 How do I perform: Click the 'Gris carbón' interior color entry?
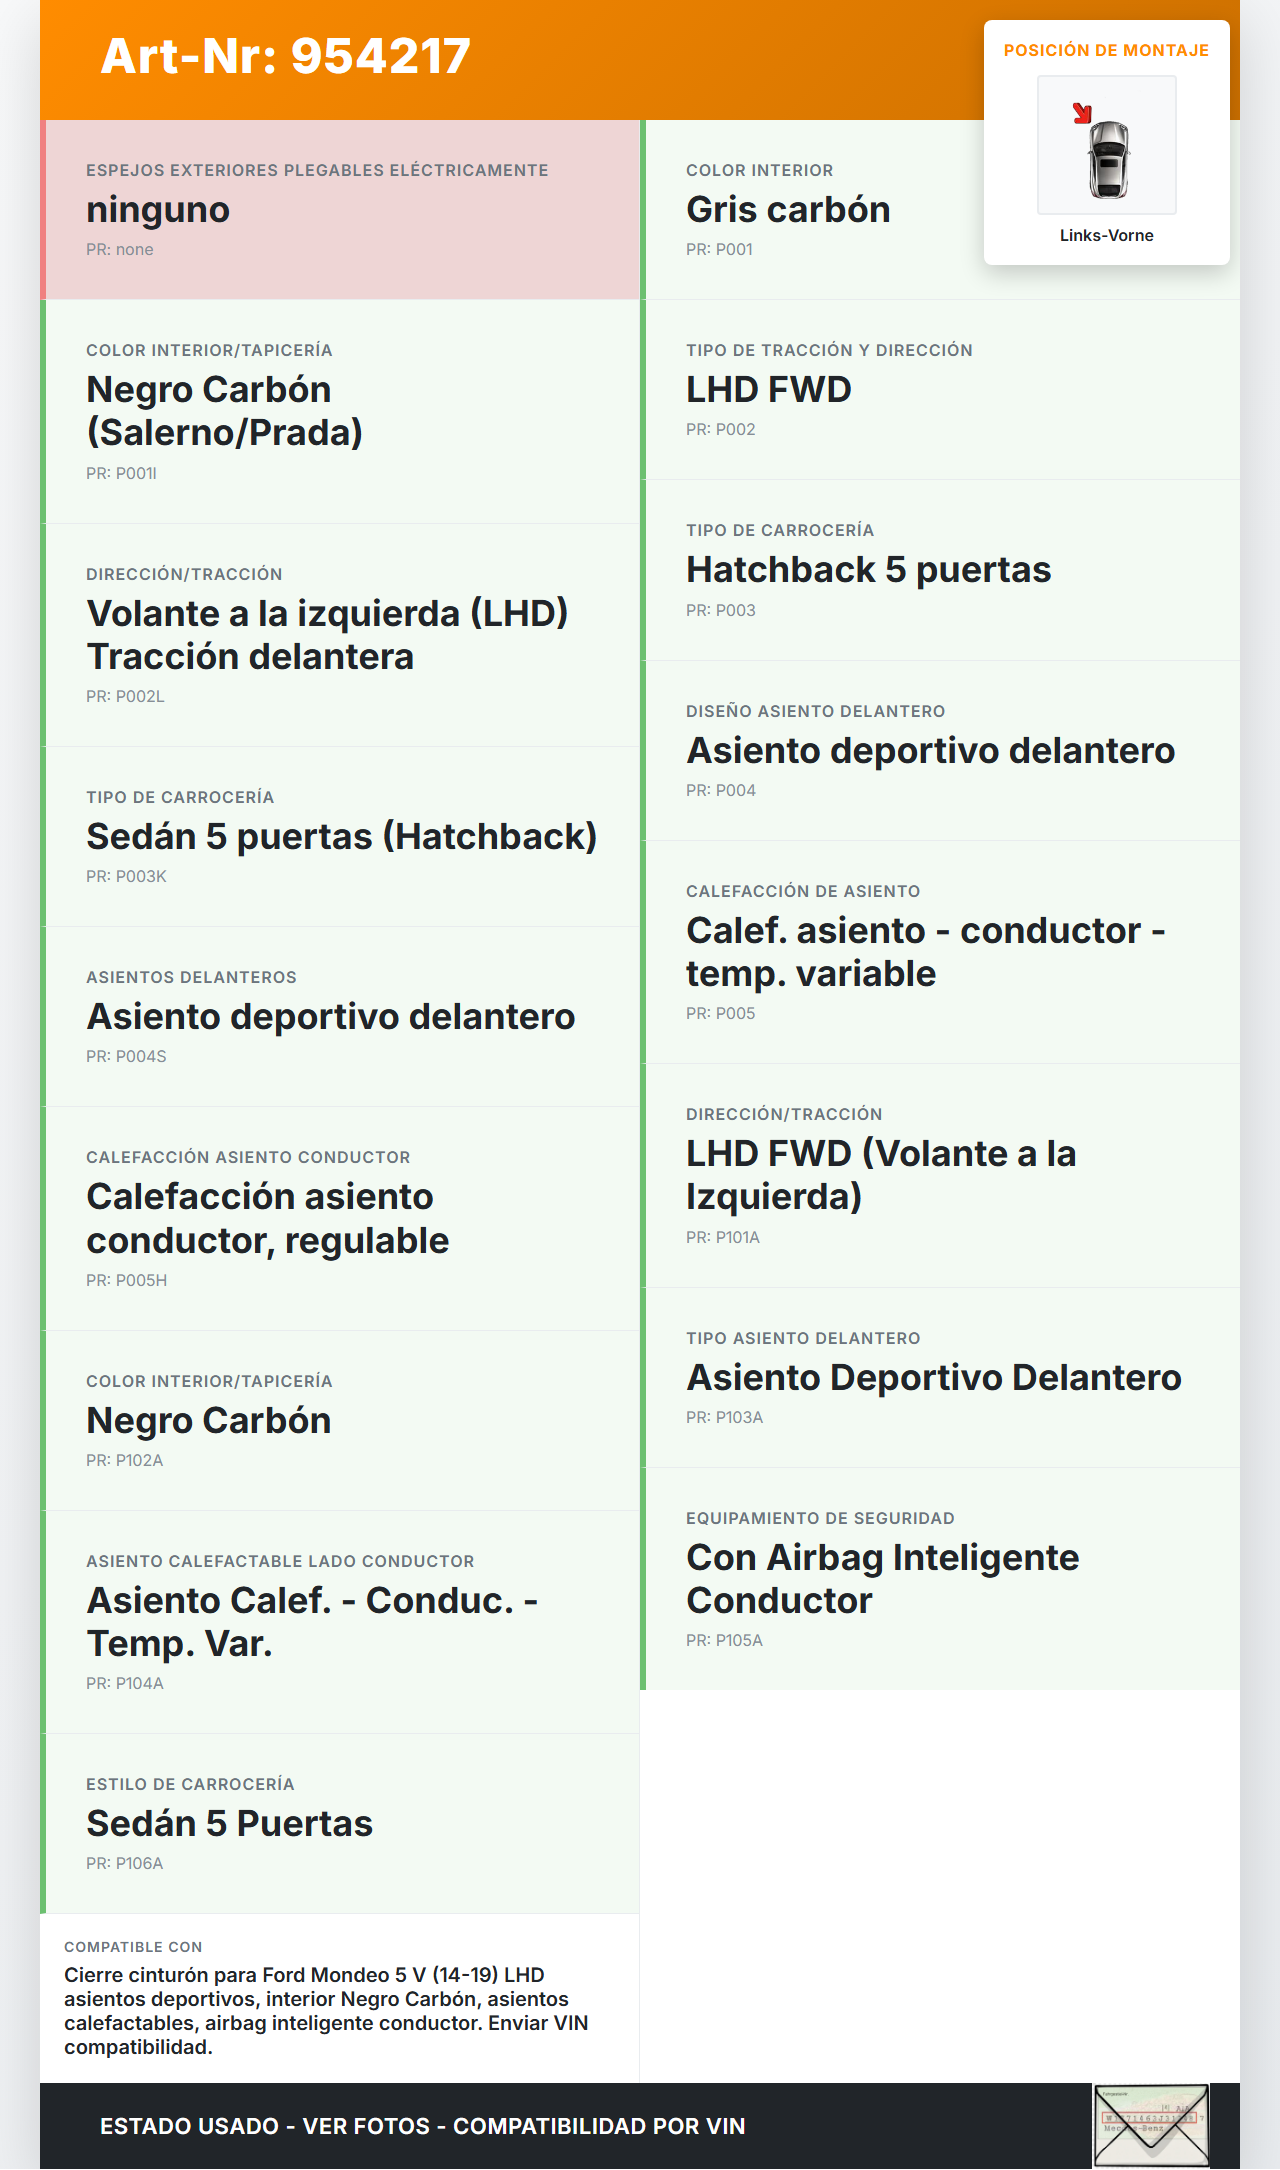point(788,210)
